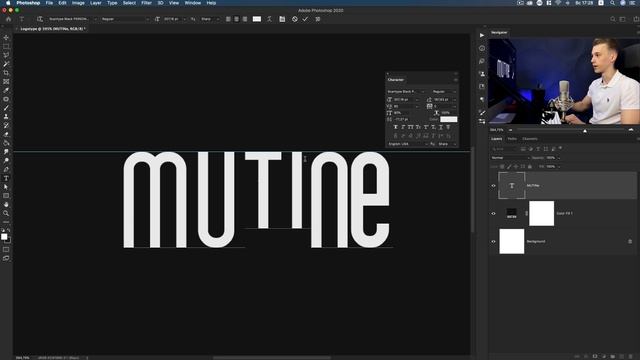Viewport: 640px width, 360px height.
Task: Select the Color Fill 1 layer mask thumbnail
Action: (x=542, y=213)
